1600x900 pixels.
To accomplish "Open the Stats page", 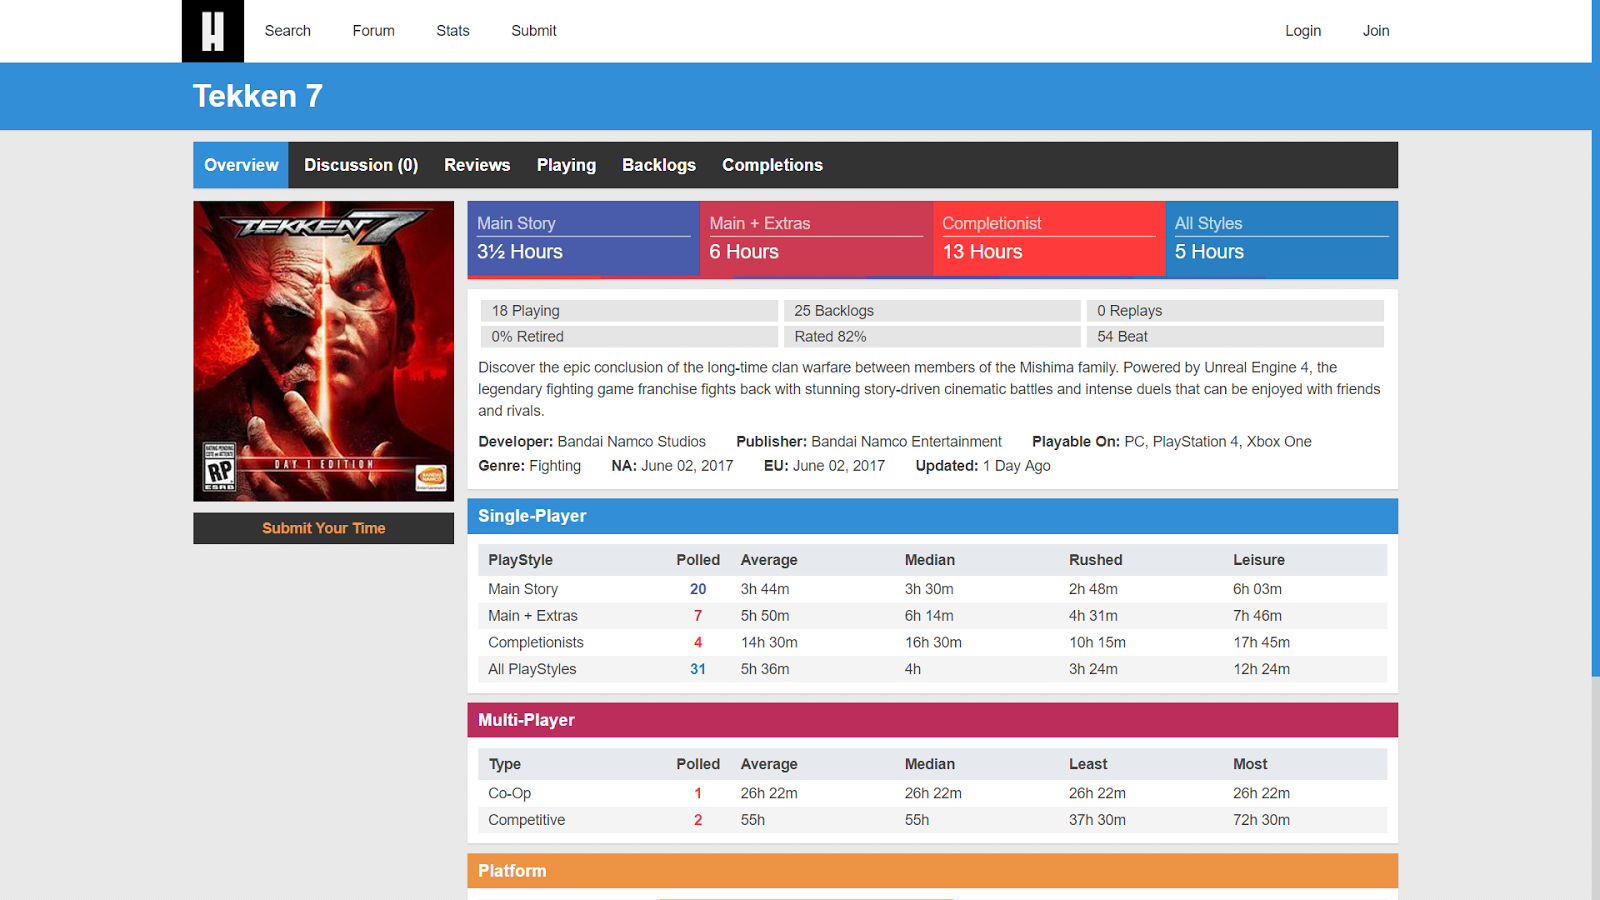I will point(452,31).
